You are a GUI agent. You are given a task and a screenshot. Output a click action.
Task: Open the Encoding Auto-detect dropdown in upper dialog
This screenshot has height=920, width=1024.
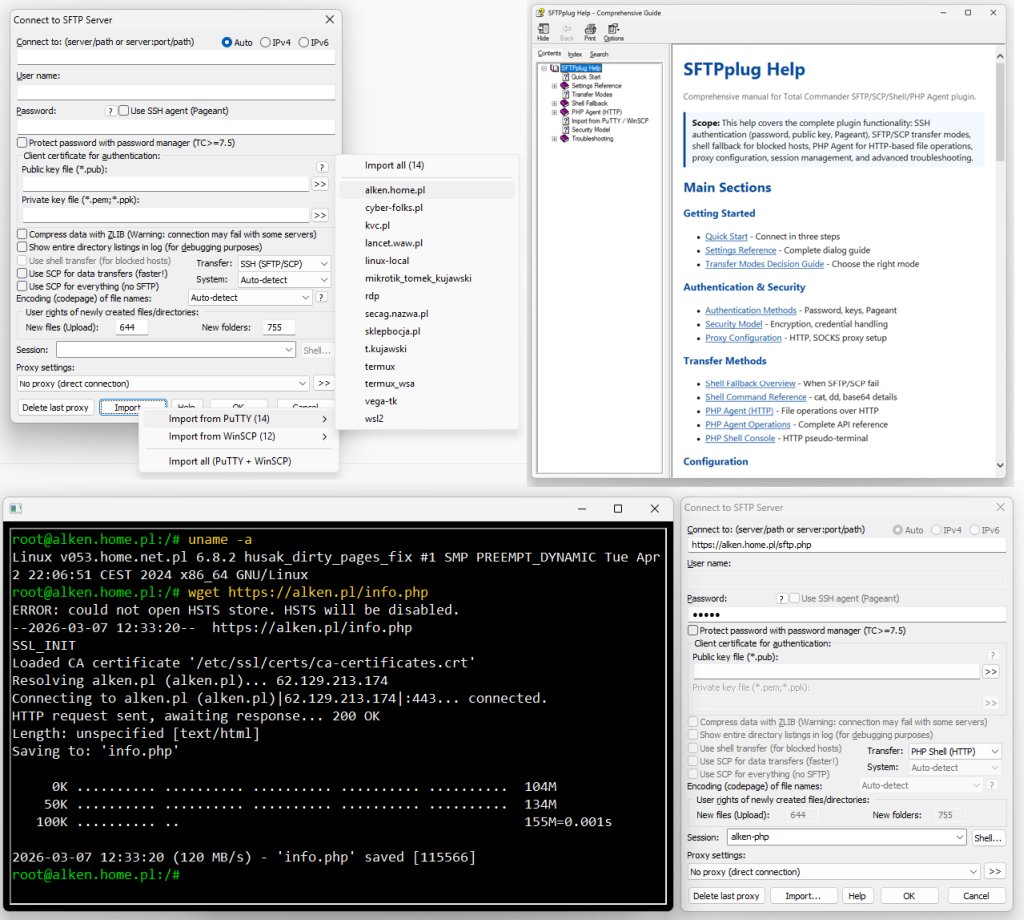point(250,298)
